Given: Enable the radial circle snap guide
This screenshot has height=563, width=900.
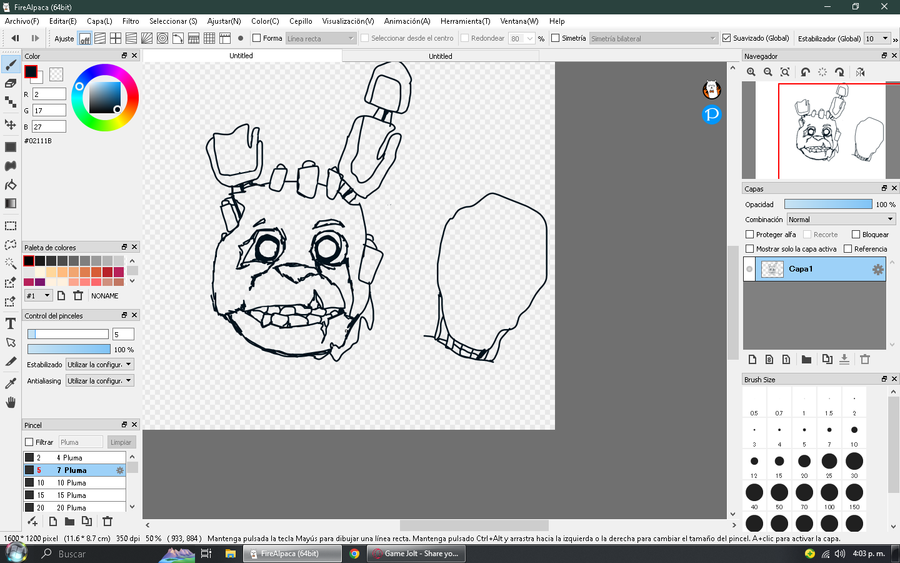Looking at the screenshot, I should pos(162,38).
